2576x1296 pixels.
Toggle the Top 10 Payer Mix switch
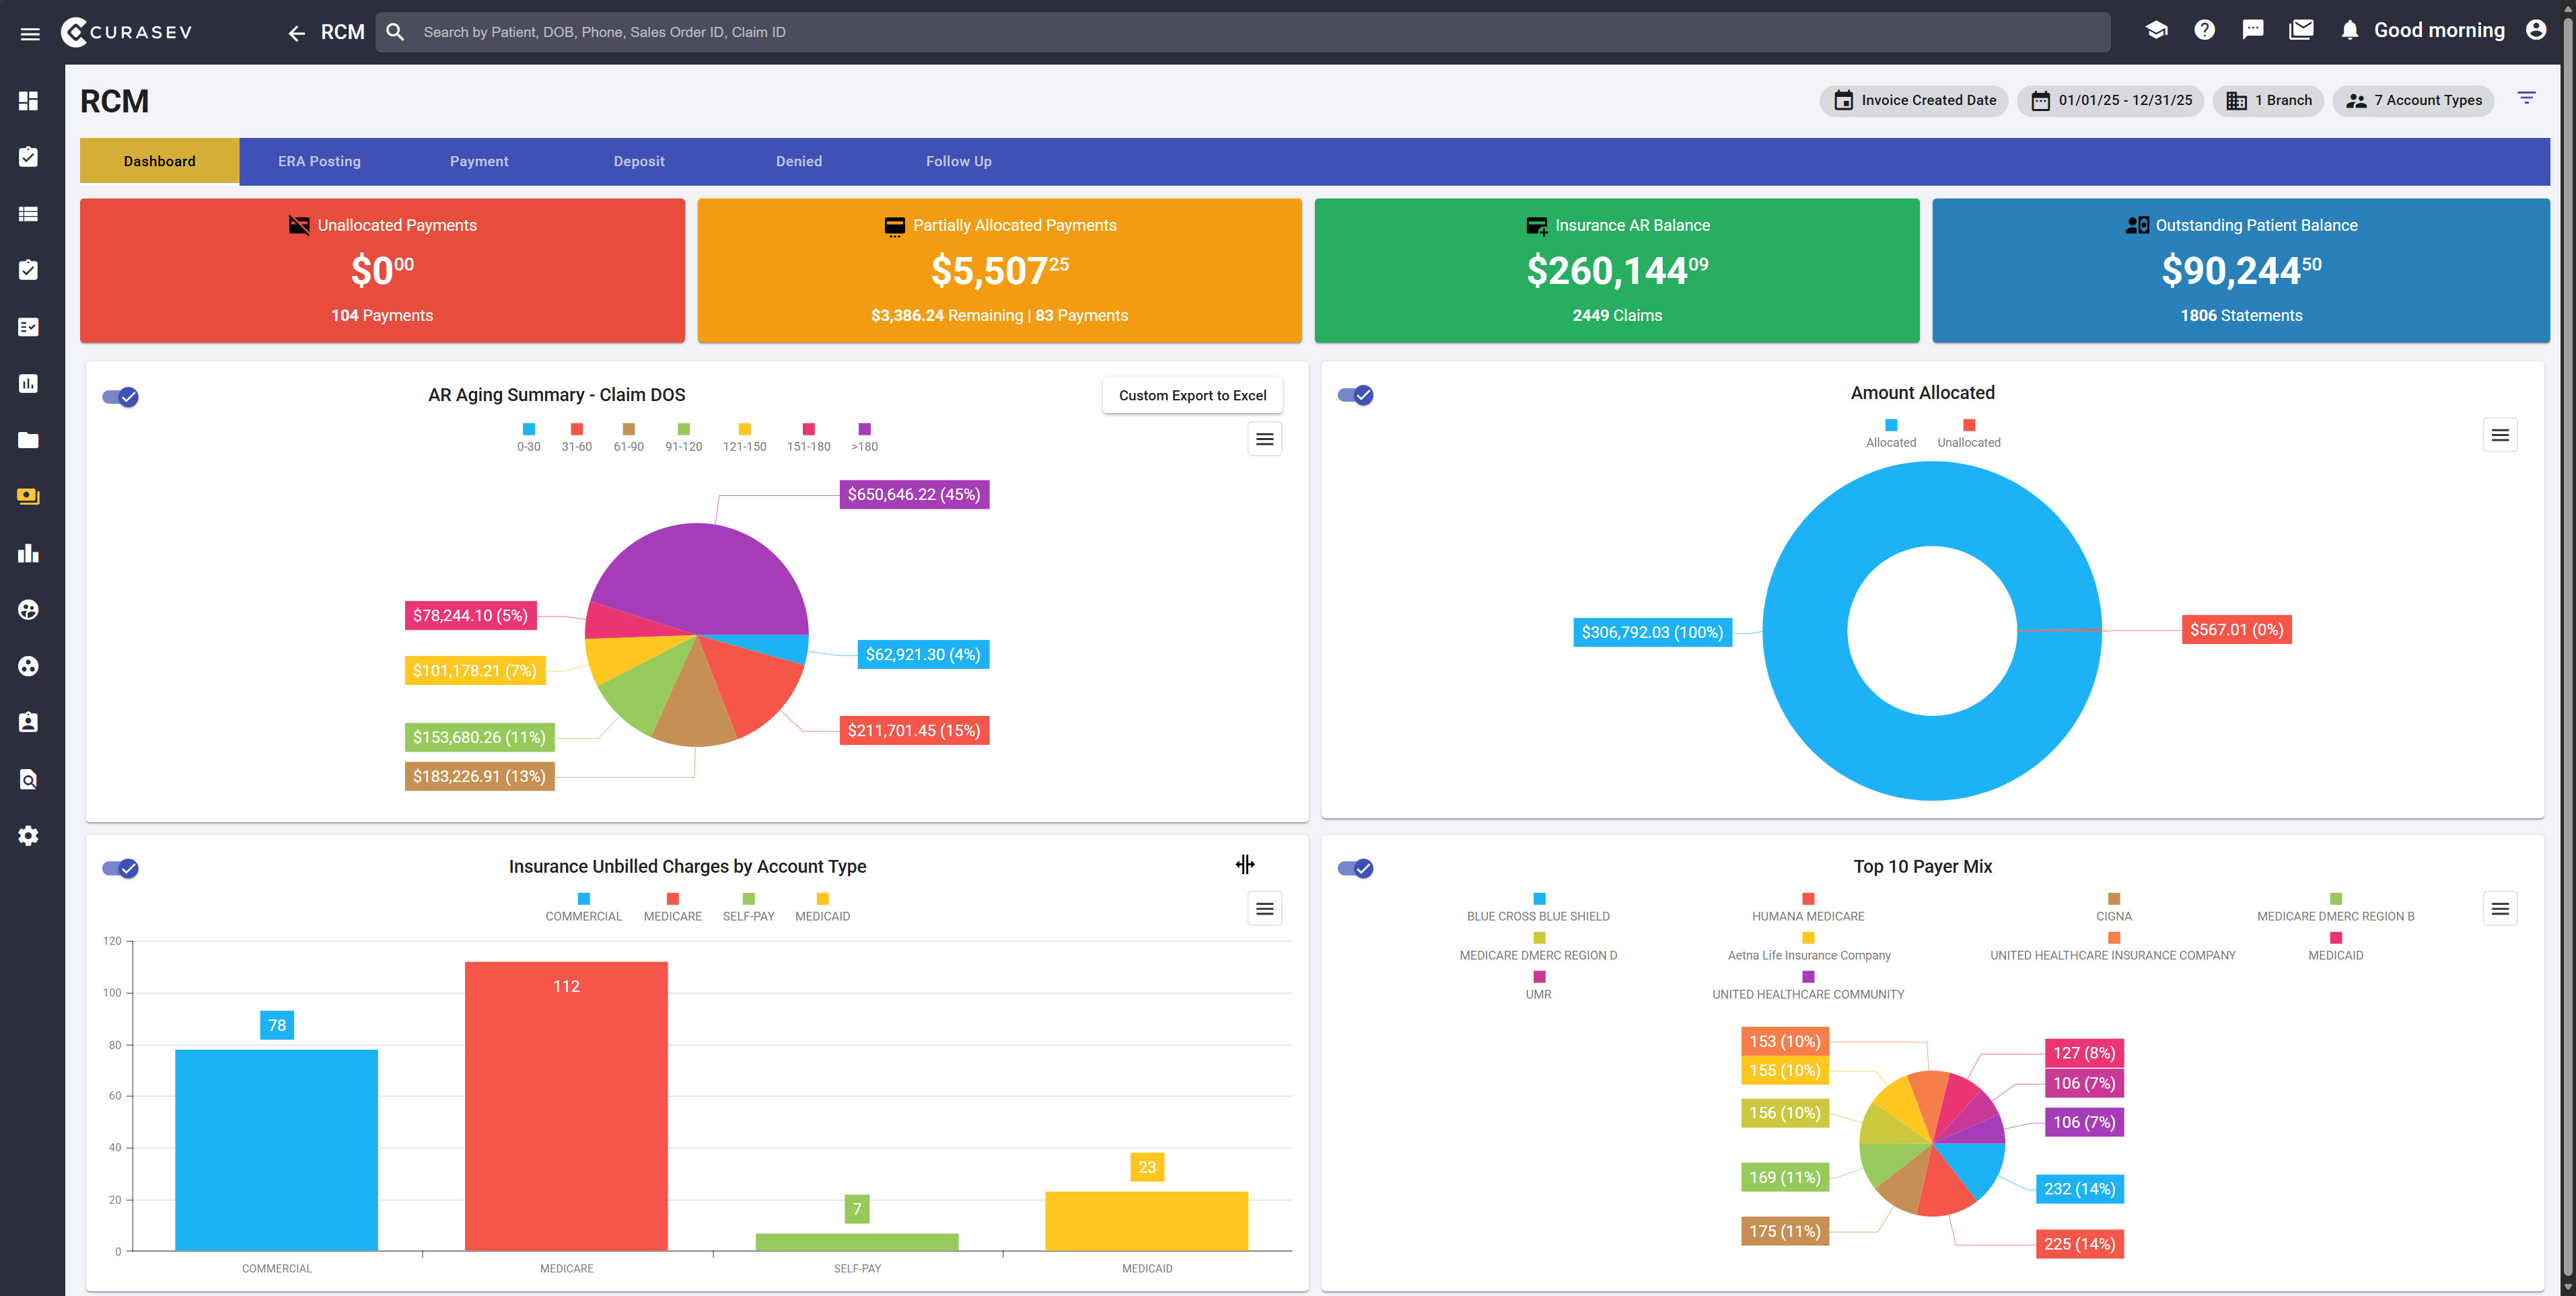[x=1356, y=868]
